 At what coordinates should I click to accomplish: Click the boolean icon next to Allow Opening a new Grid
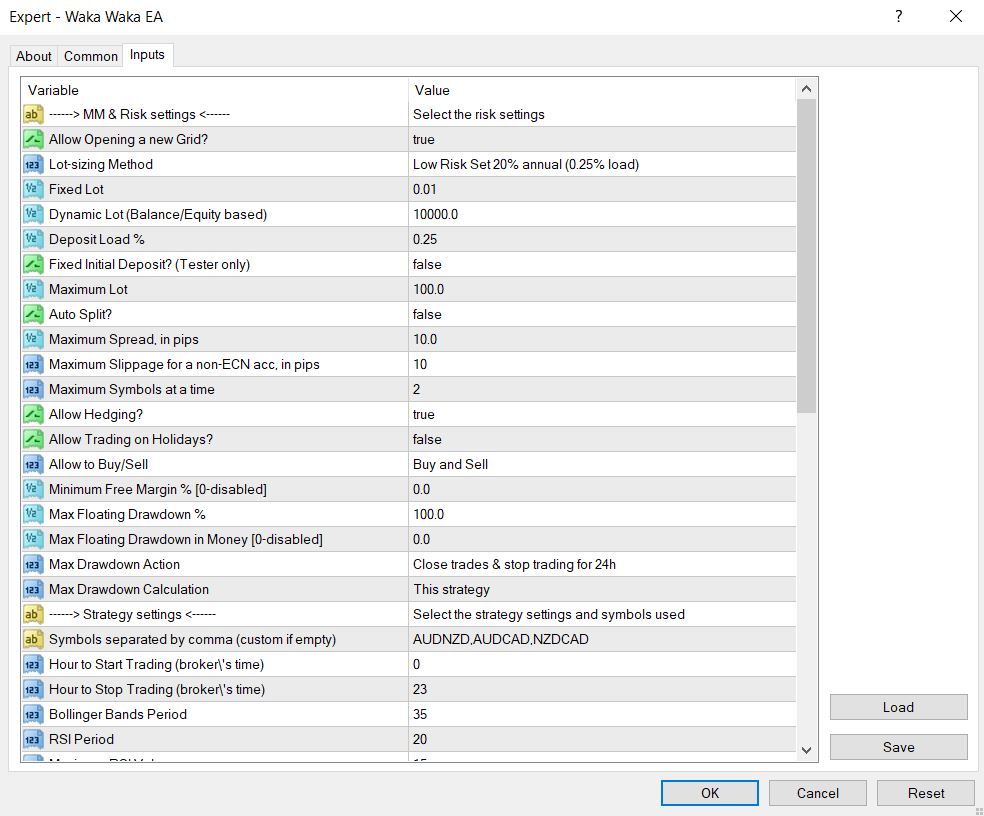coord(33,139)
